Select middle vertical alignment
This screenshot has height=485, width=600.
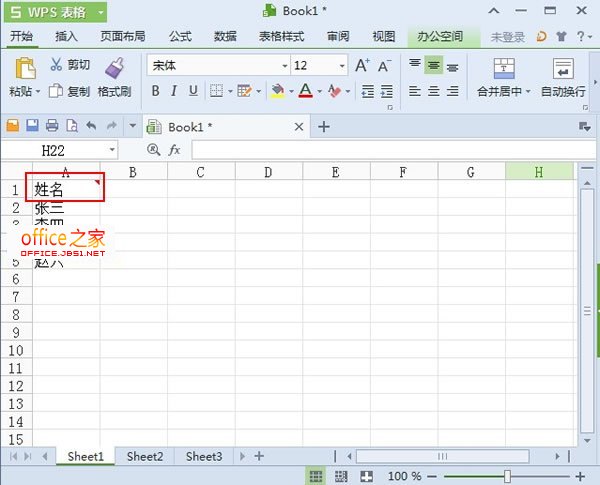(434, 65)
